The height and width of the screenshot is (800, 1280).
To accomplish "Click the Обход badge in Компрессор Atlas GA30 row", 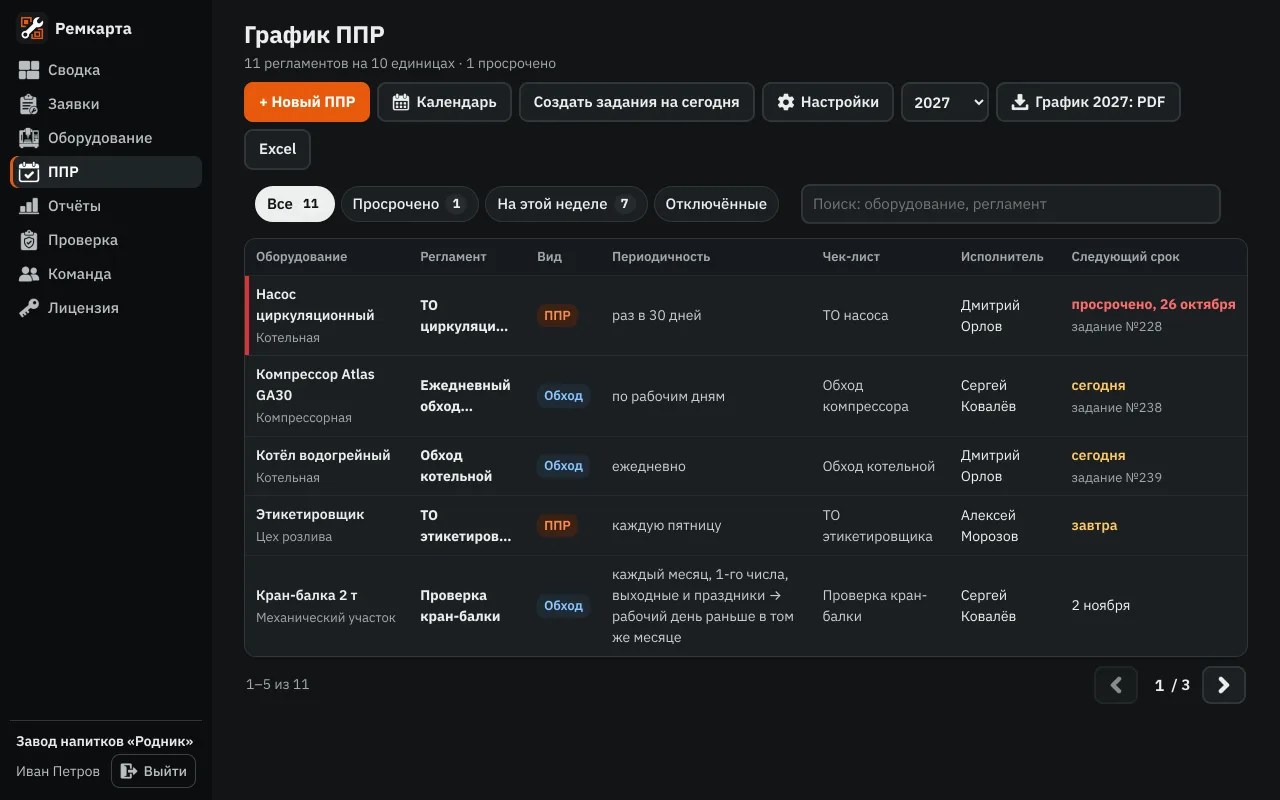I will [563, 396].
